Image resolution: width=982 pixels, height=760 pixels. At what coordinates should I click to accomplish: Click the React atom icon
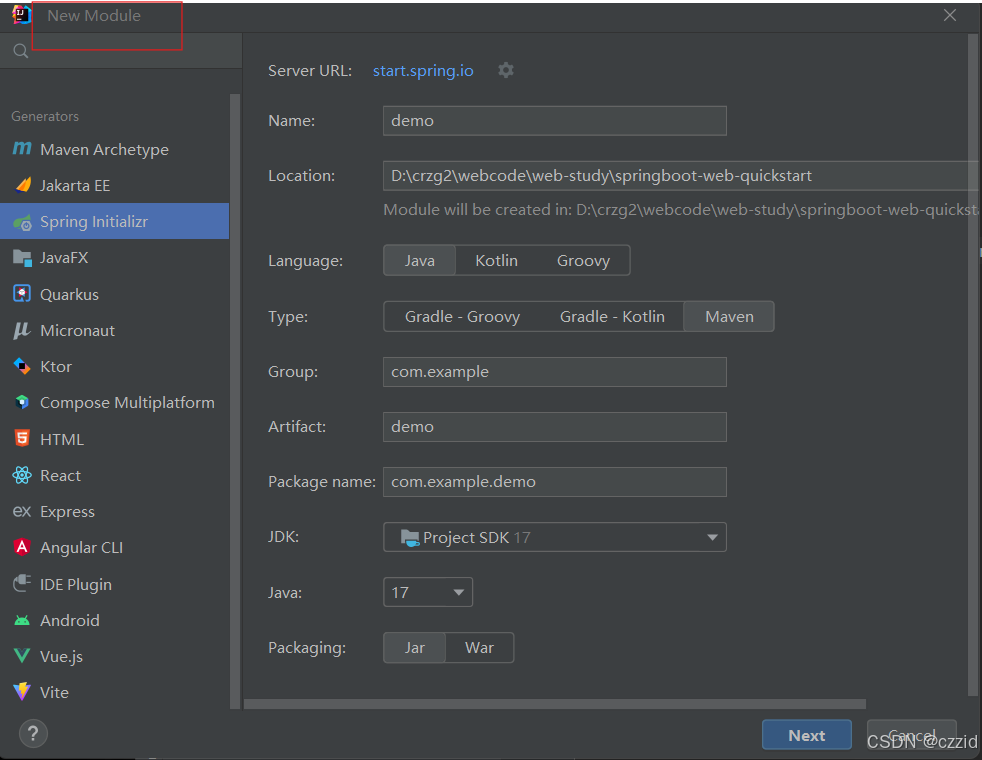click(x=22, y=475)
